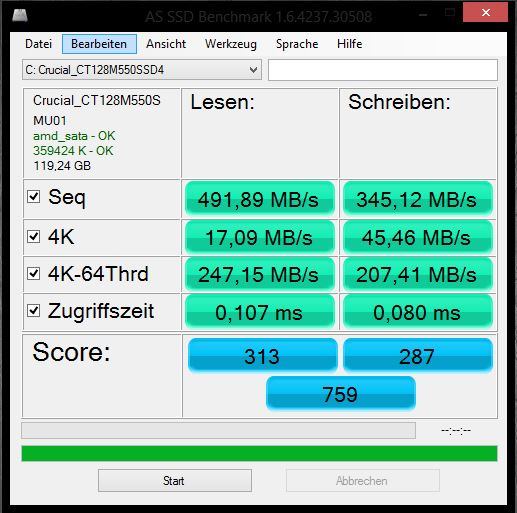Disable the 4K-64Thrd test checkbox
The image size is (517, 513).
[34, 273]
